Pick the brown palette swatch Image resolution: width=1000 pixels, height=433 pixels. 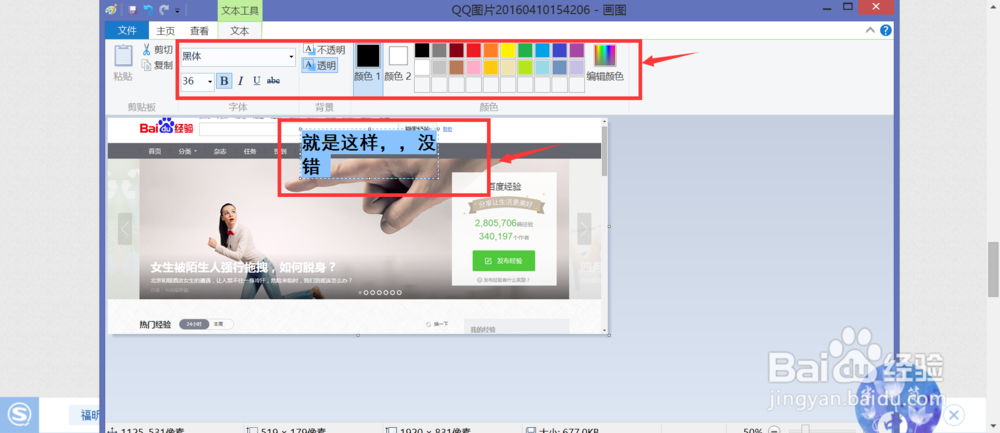coord(456,67)
